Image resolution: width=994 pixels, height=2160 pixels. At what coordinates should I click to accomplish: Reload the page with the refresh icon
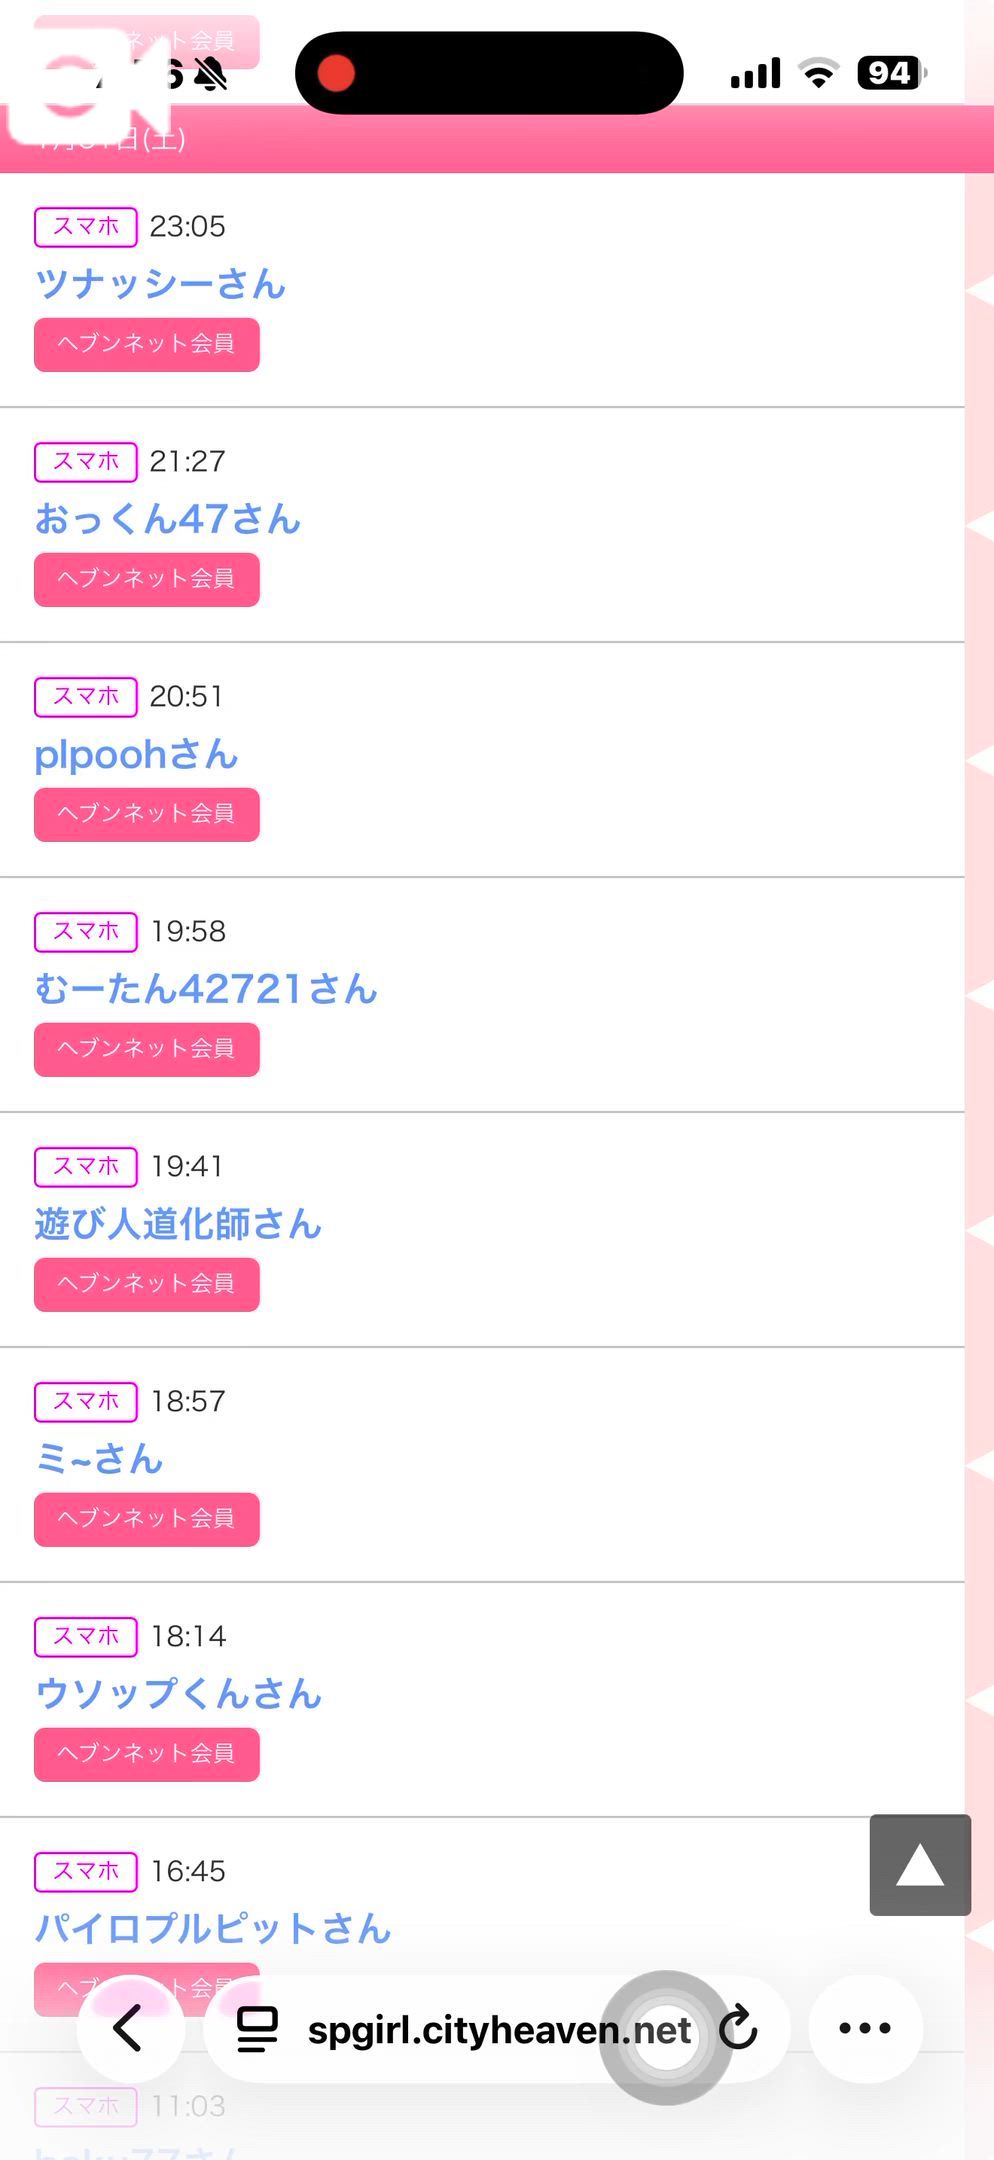pyautogui.click(x=740, y=2028)
